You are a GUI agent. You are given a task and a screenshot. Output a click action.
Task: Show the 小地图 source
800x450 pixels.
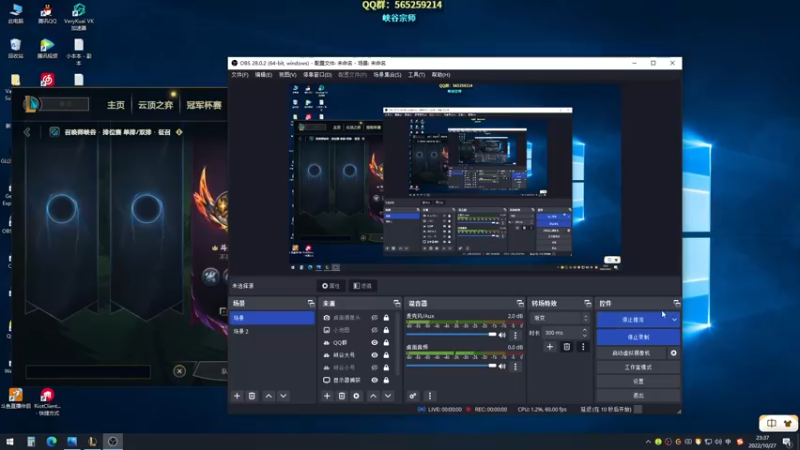(374, 330)
